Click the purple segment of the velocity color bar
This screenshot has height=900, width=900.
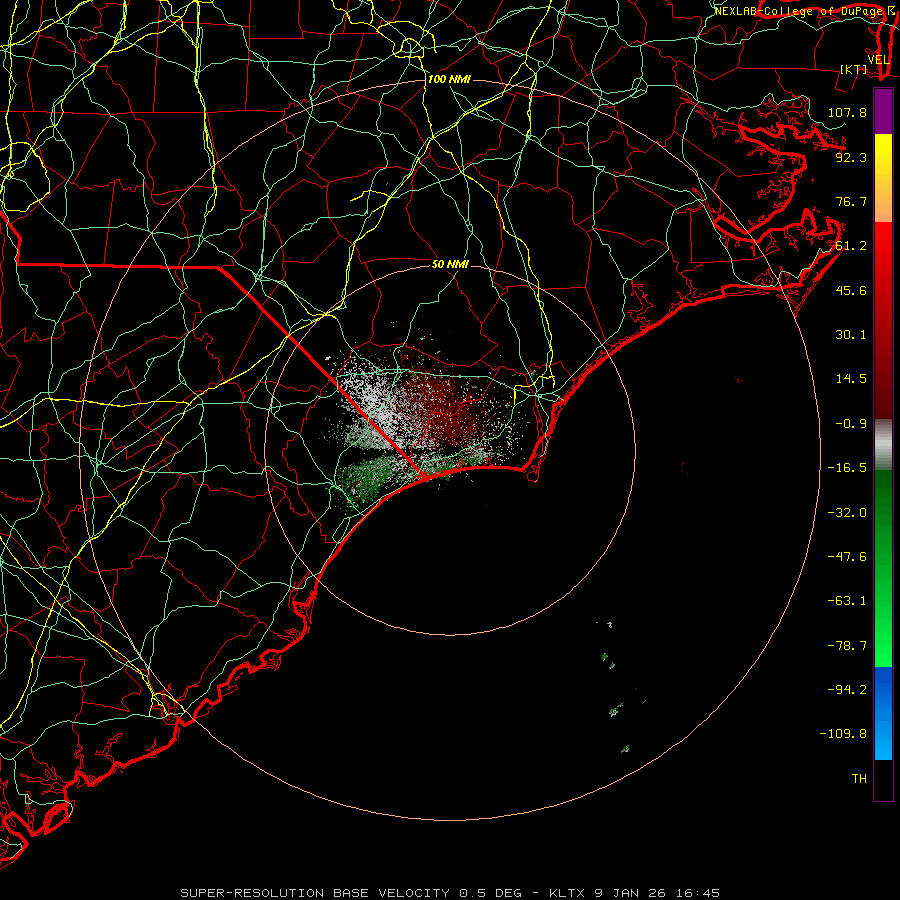[x=883, y=111]
